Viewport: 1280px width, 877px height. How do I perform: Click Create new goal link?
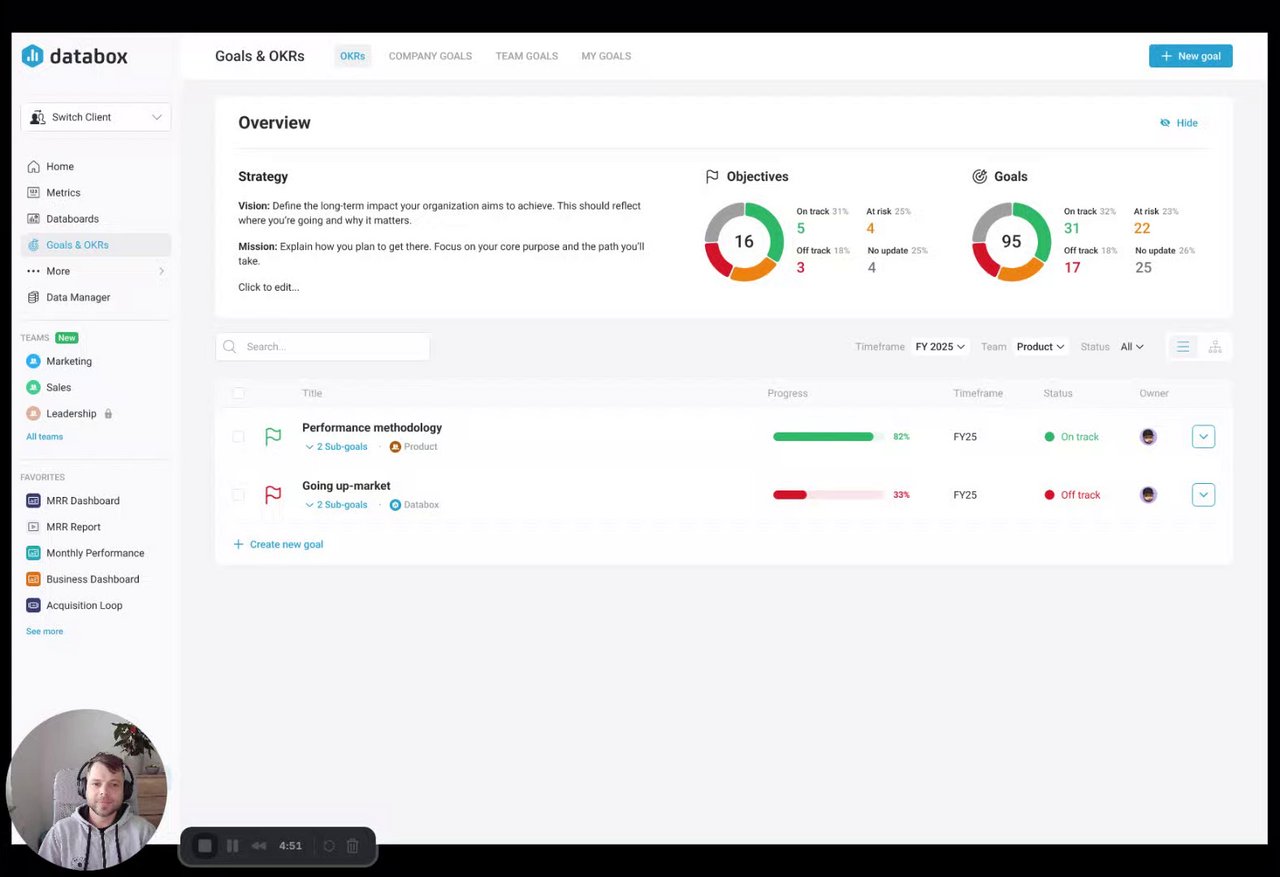(x=278, y=545)
